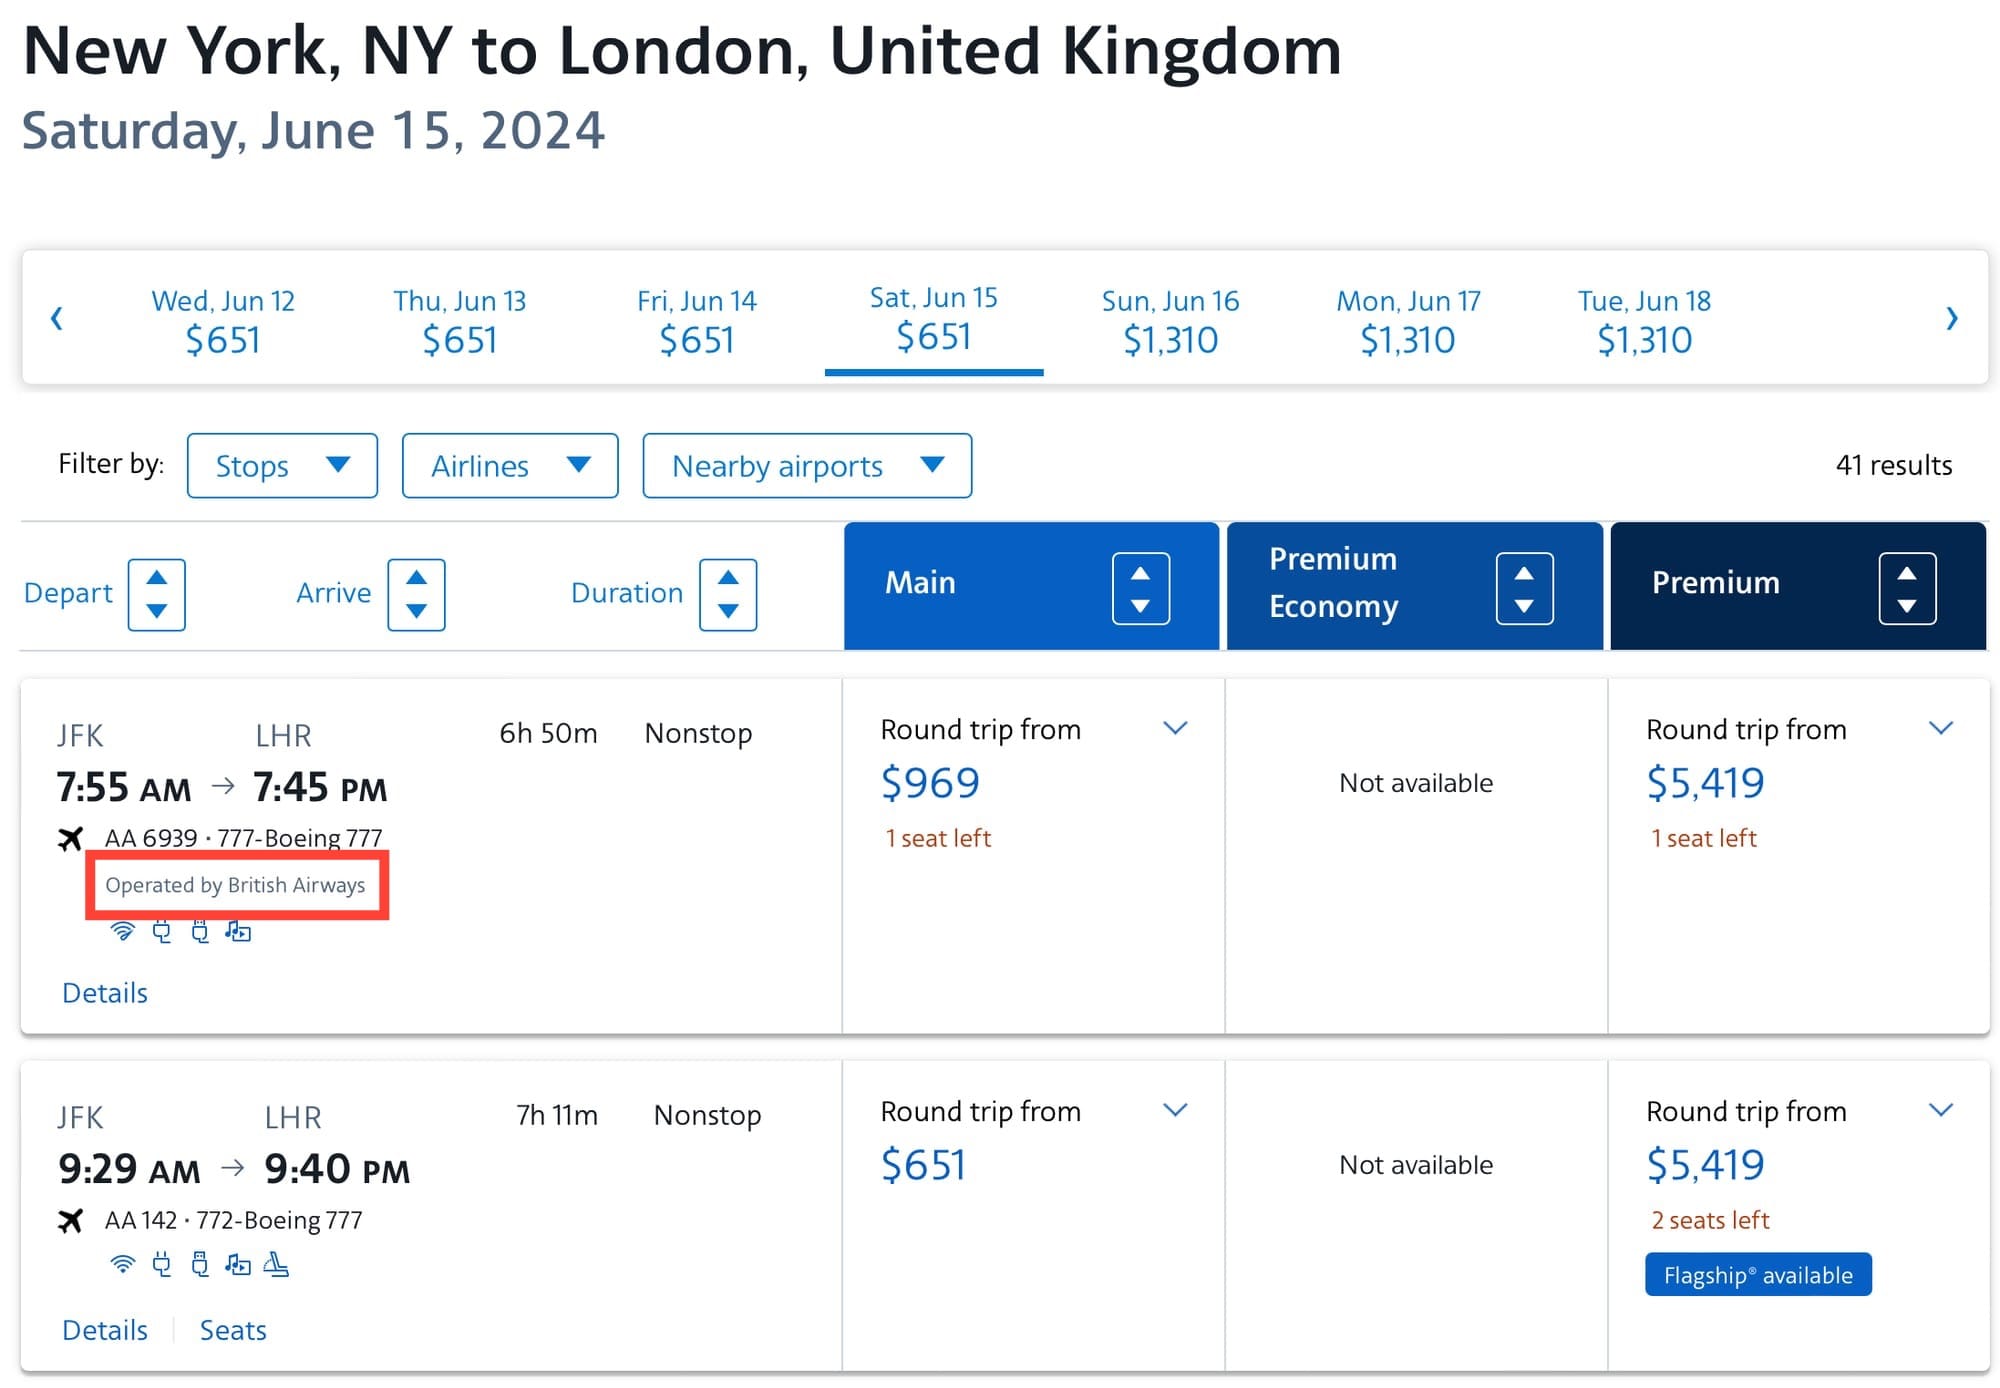2000x1388 pixels.
Task: Select the Wed, Jun 12 date tab
Action: 223,321
